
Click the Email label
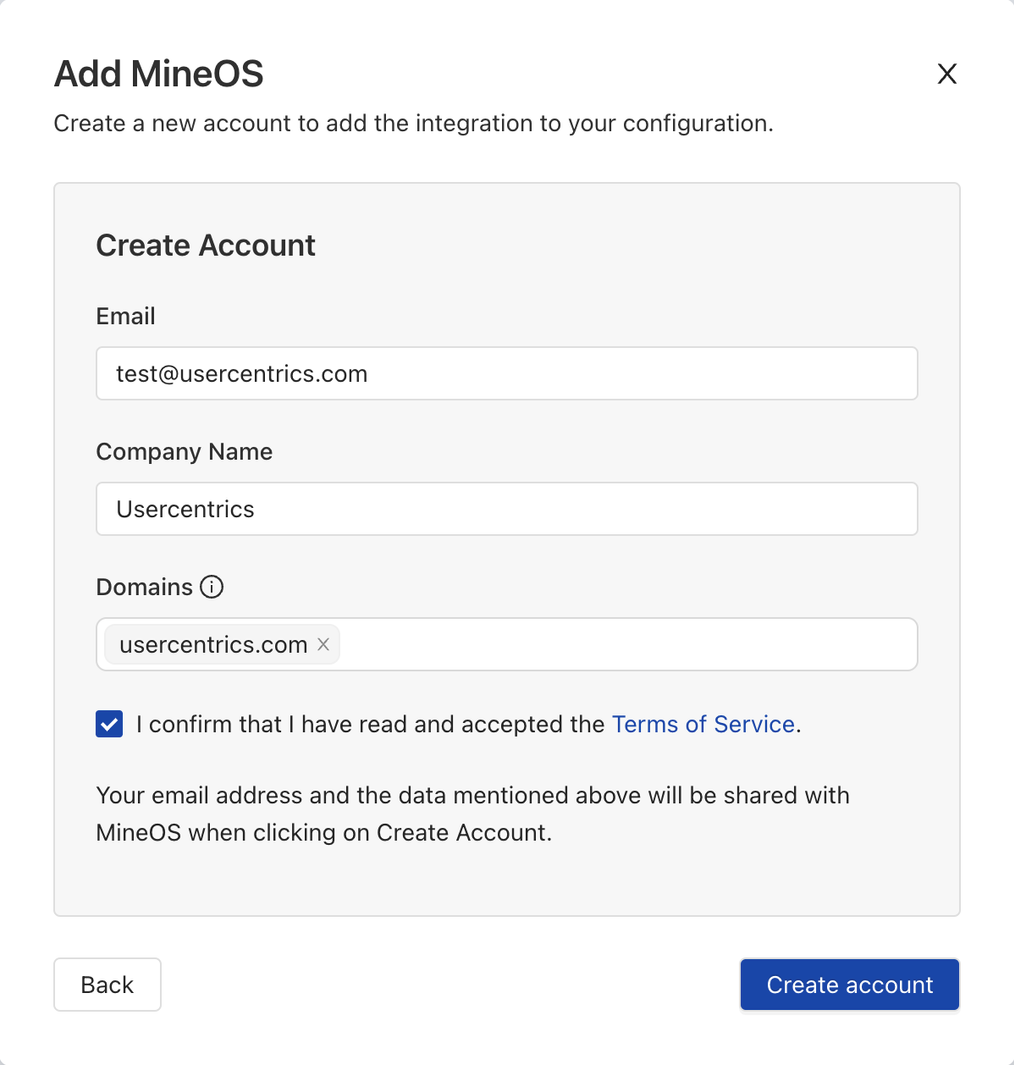tap(126, 316)
